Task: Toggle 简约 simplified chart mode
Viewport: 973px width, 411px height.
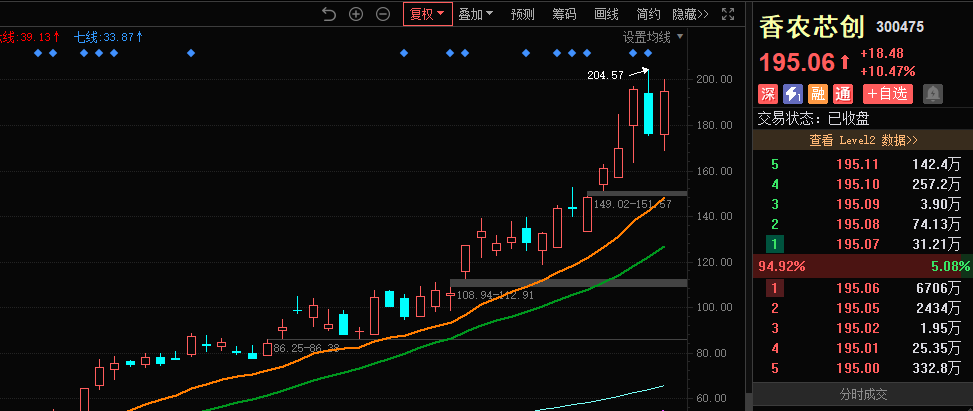Action: (x=648, y=13)
